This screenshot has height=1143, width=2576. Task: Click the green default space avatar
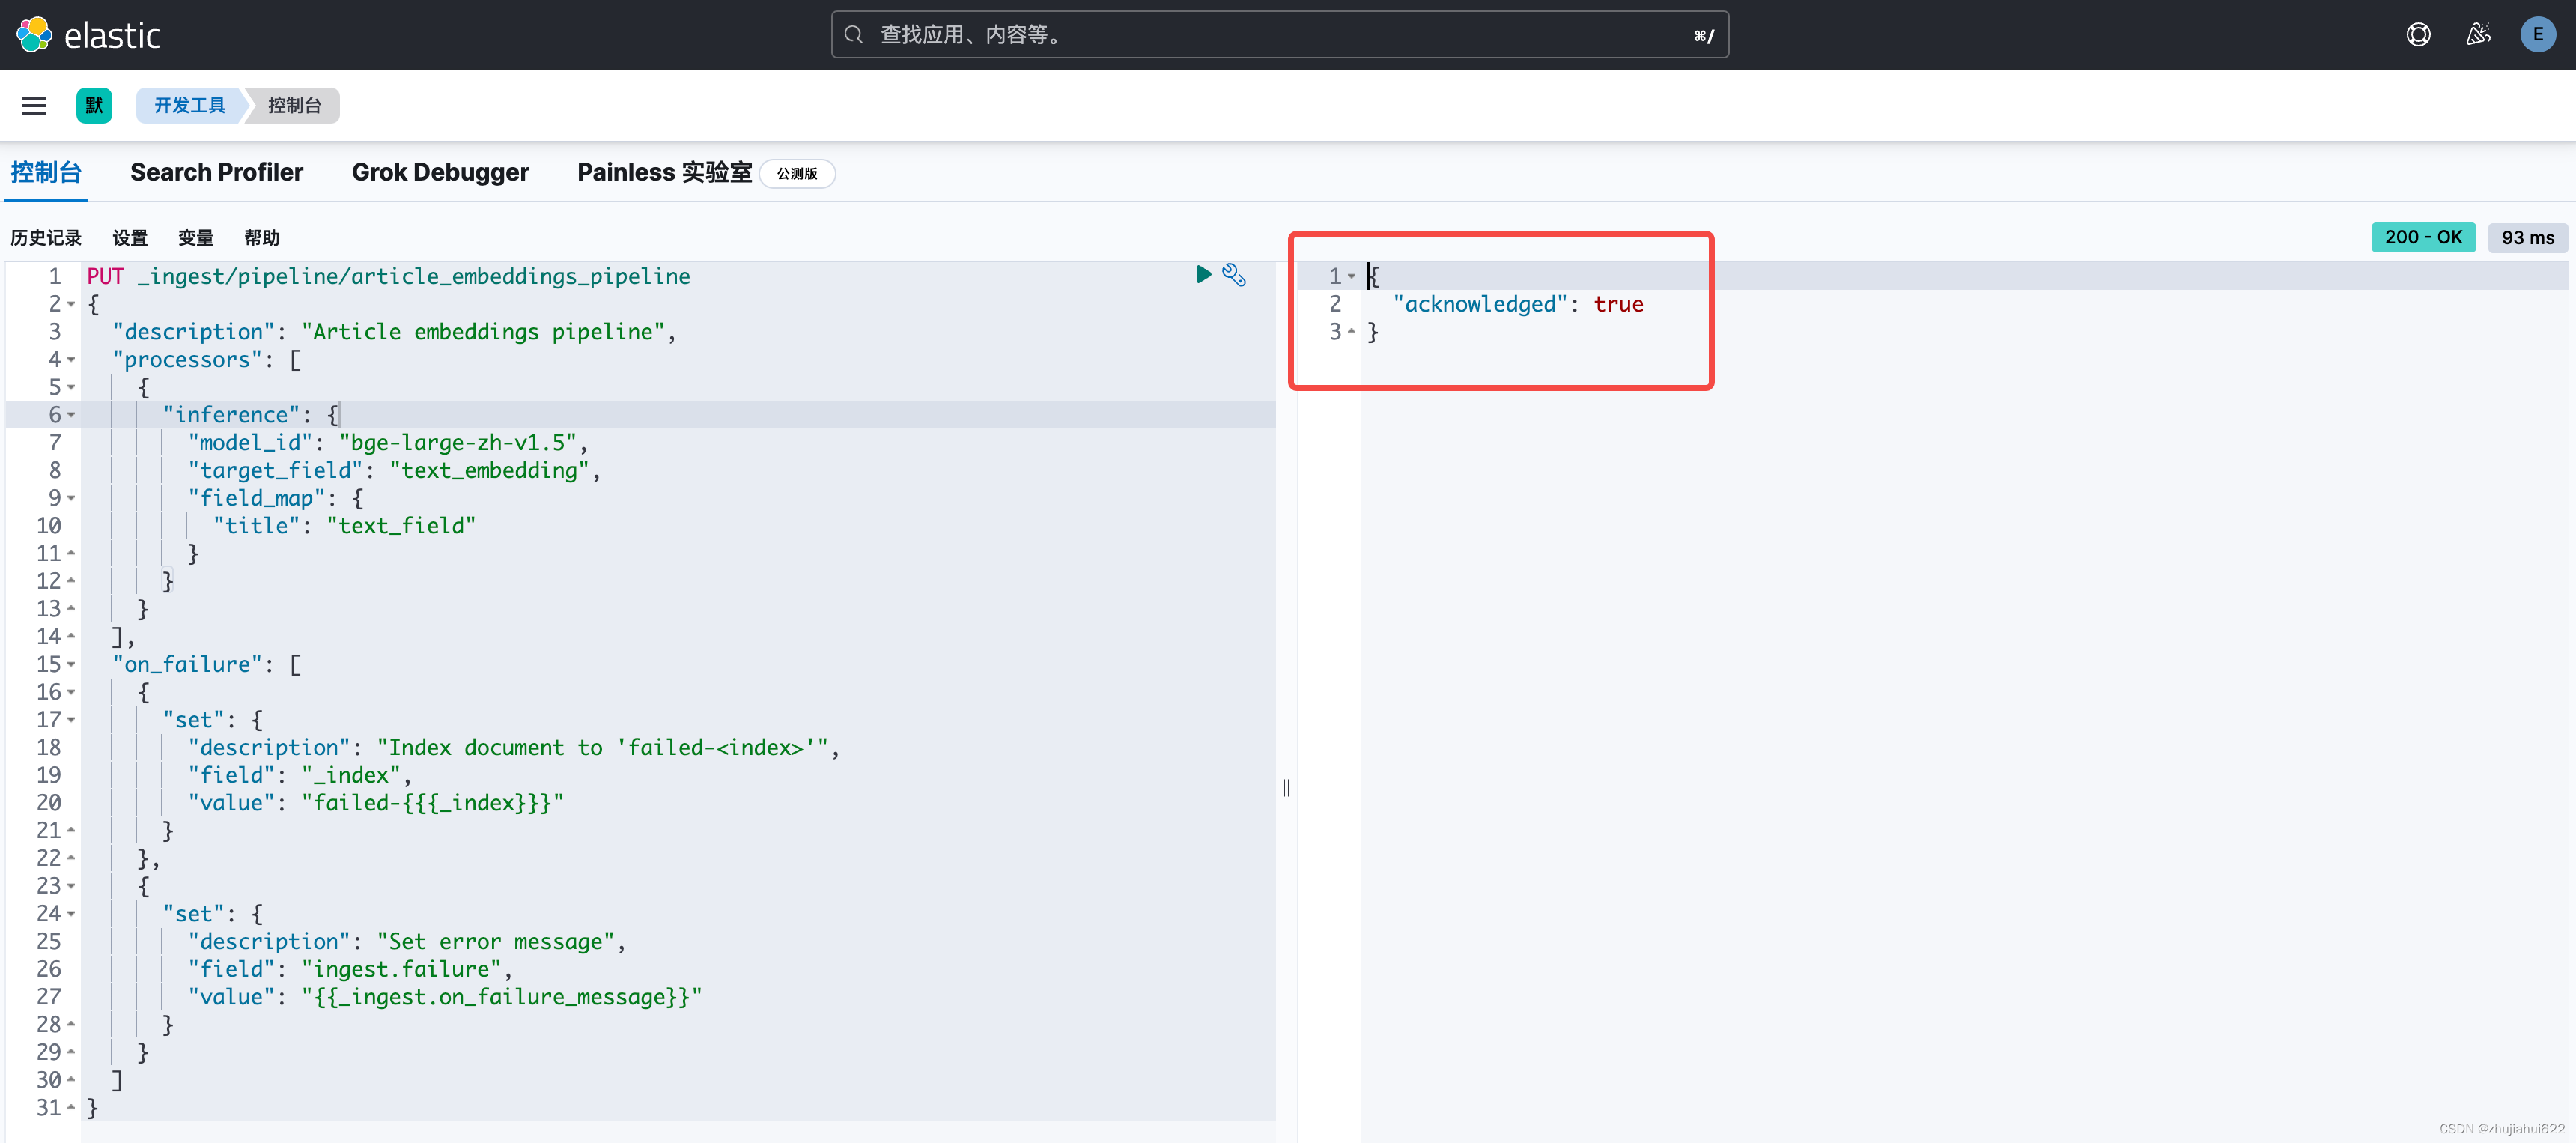pos(94,106)
